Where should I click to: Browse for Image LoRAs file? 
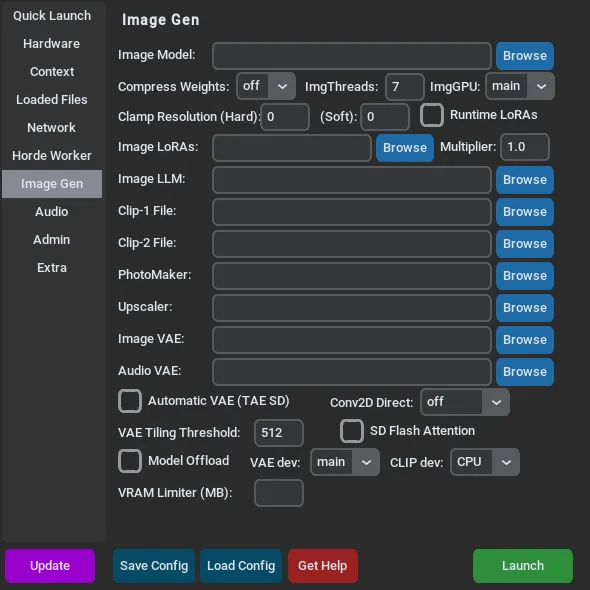(x=405, y=148)
